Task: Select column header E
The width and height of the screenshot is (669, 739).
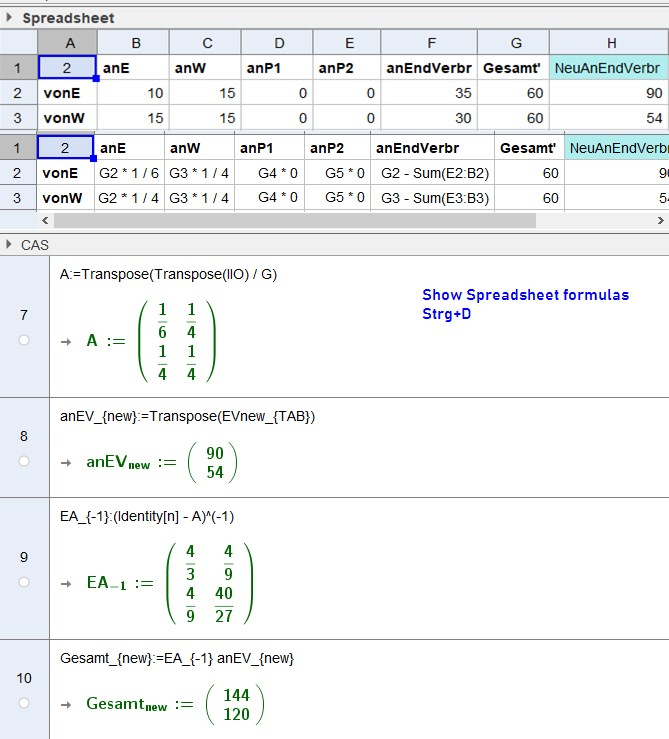Action: pos(347,43)
